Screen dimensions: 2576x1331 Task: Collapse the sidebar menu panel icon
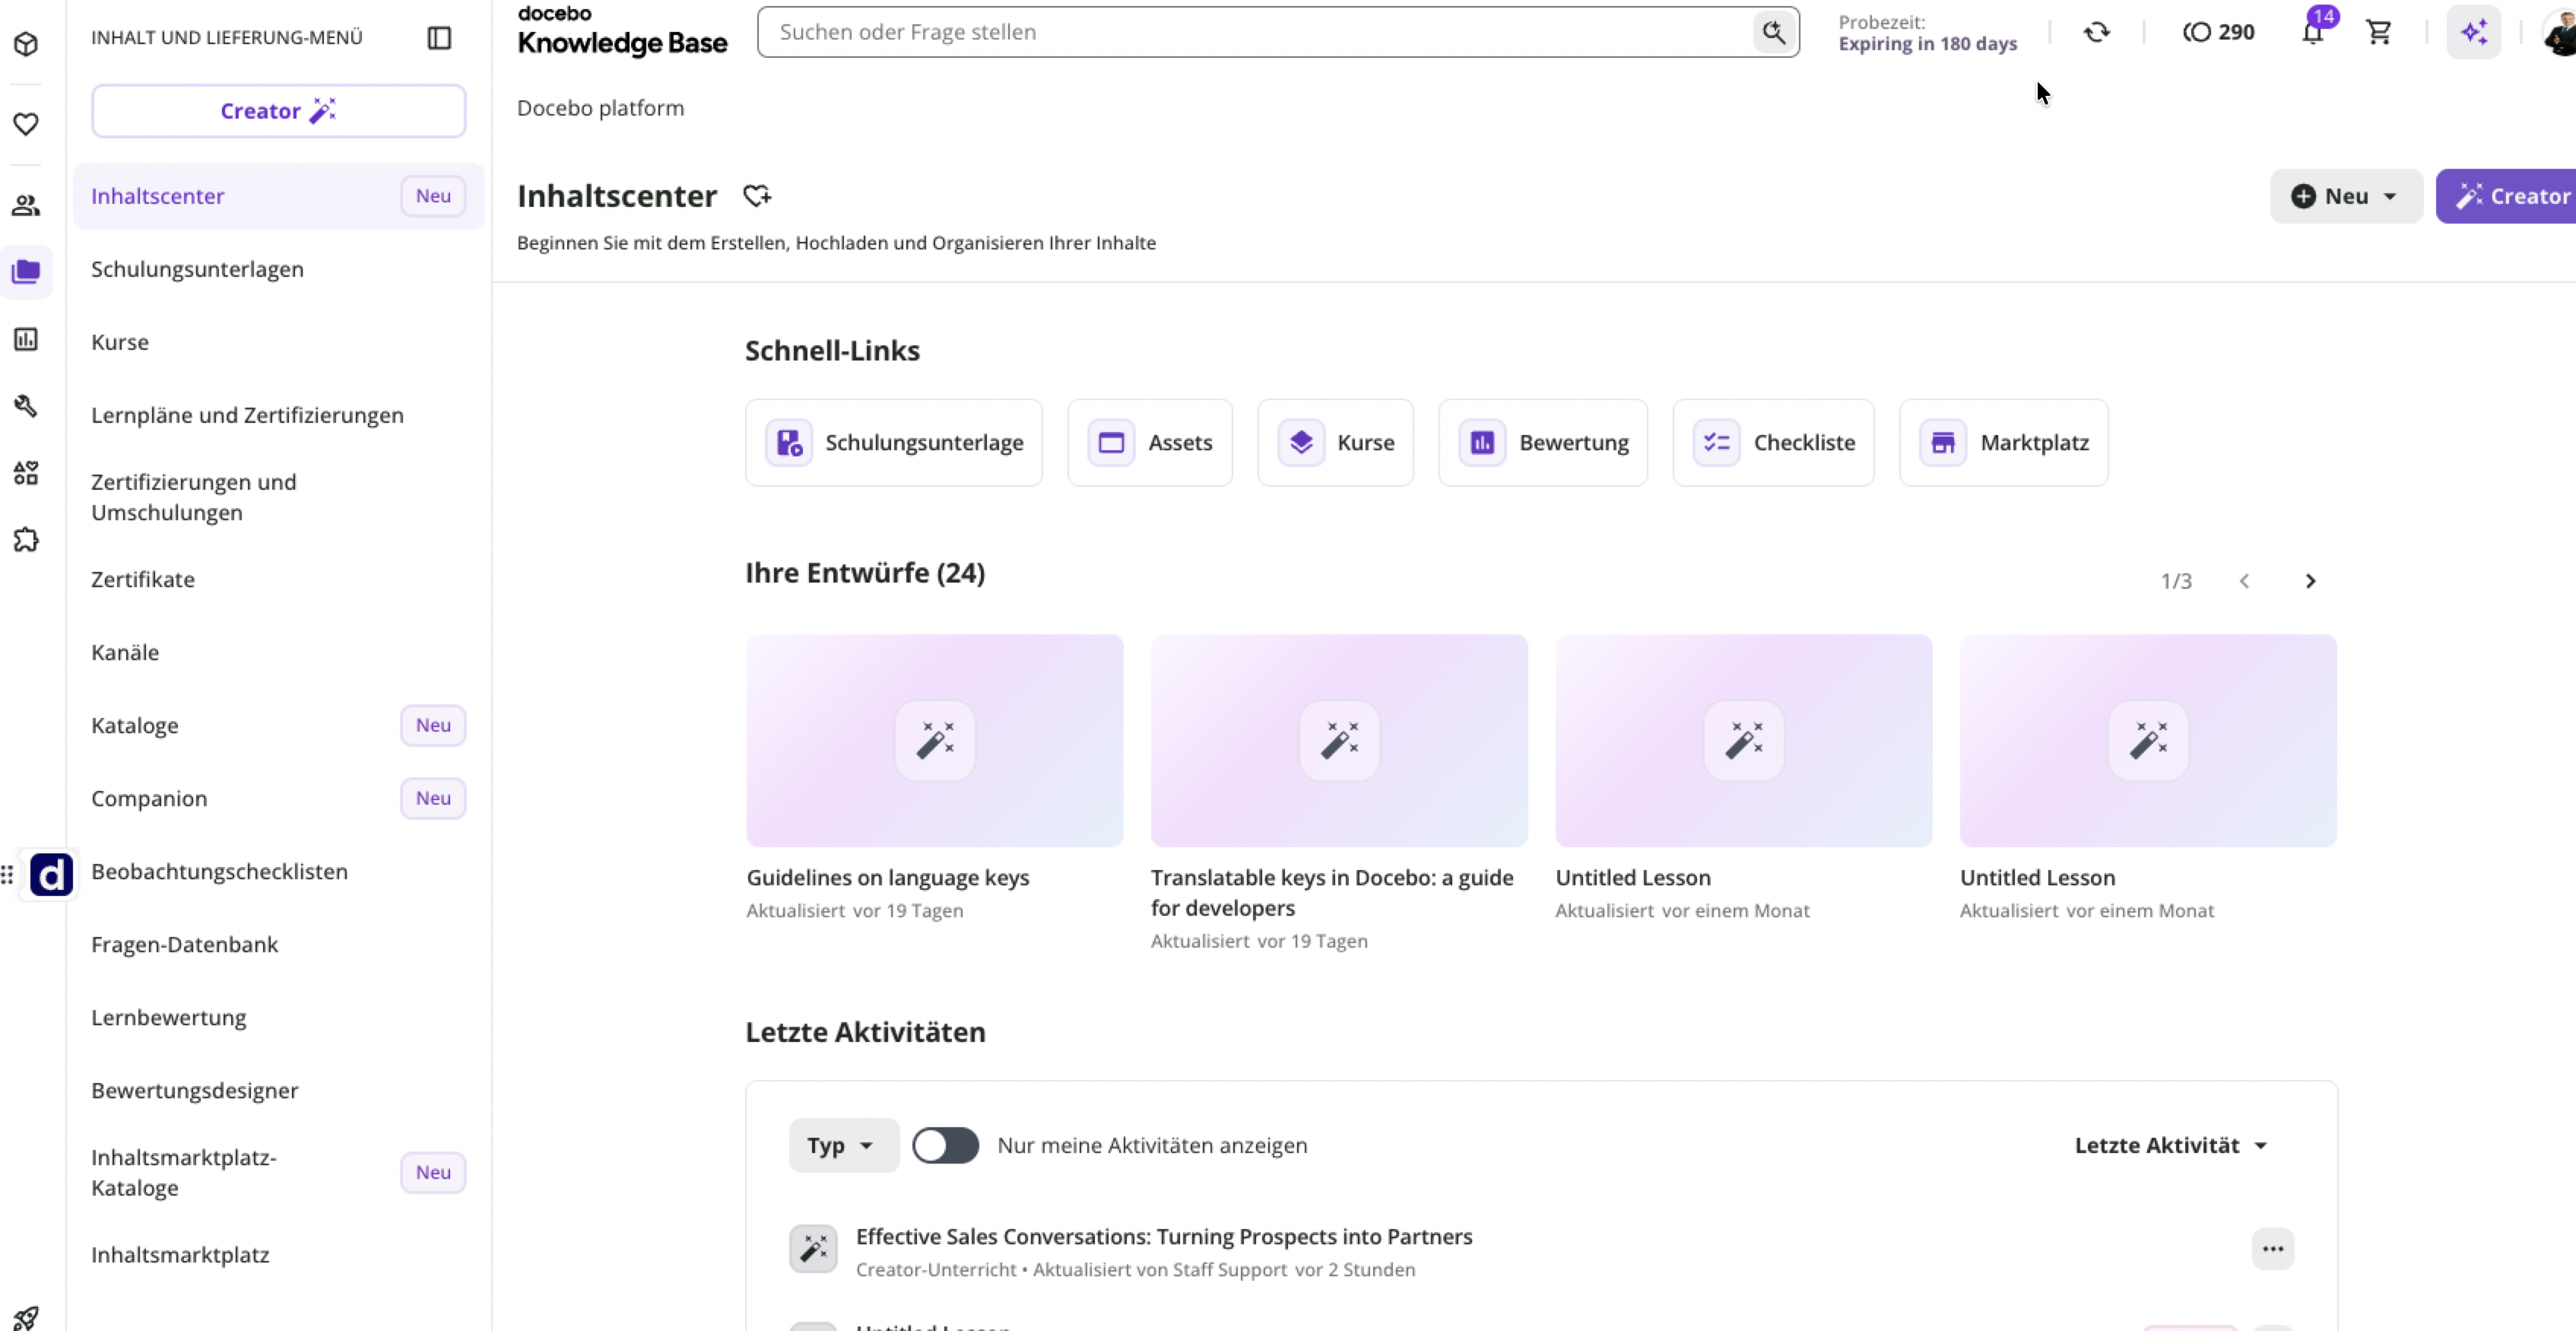tap(439, 37)
